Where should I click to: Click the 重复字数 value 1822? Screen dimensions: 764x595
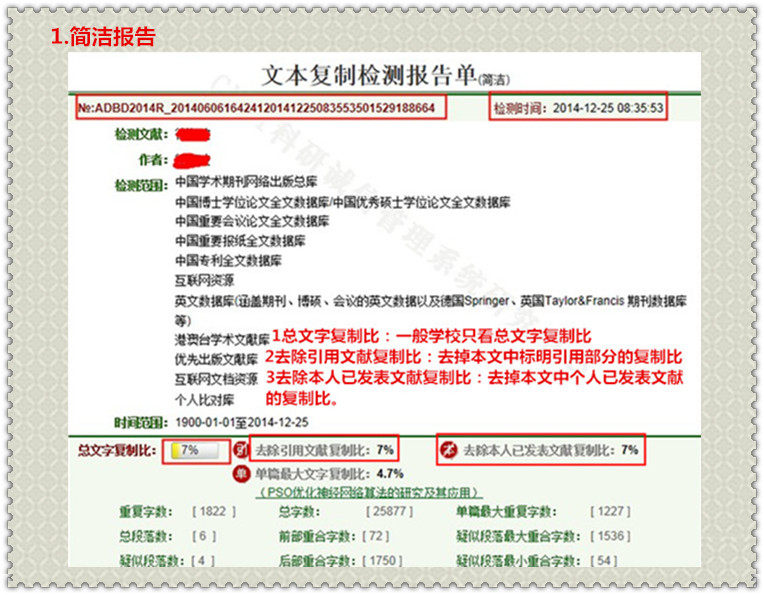click(214, 511)
